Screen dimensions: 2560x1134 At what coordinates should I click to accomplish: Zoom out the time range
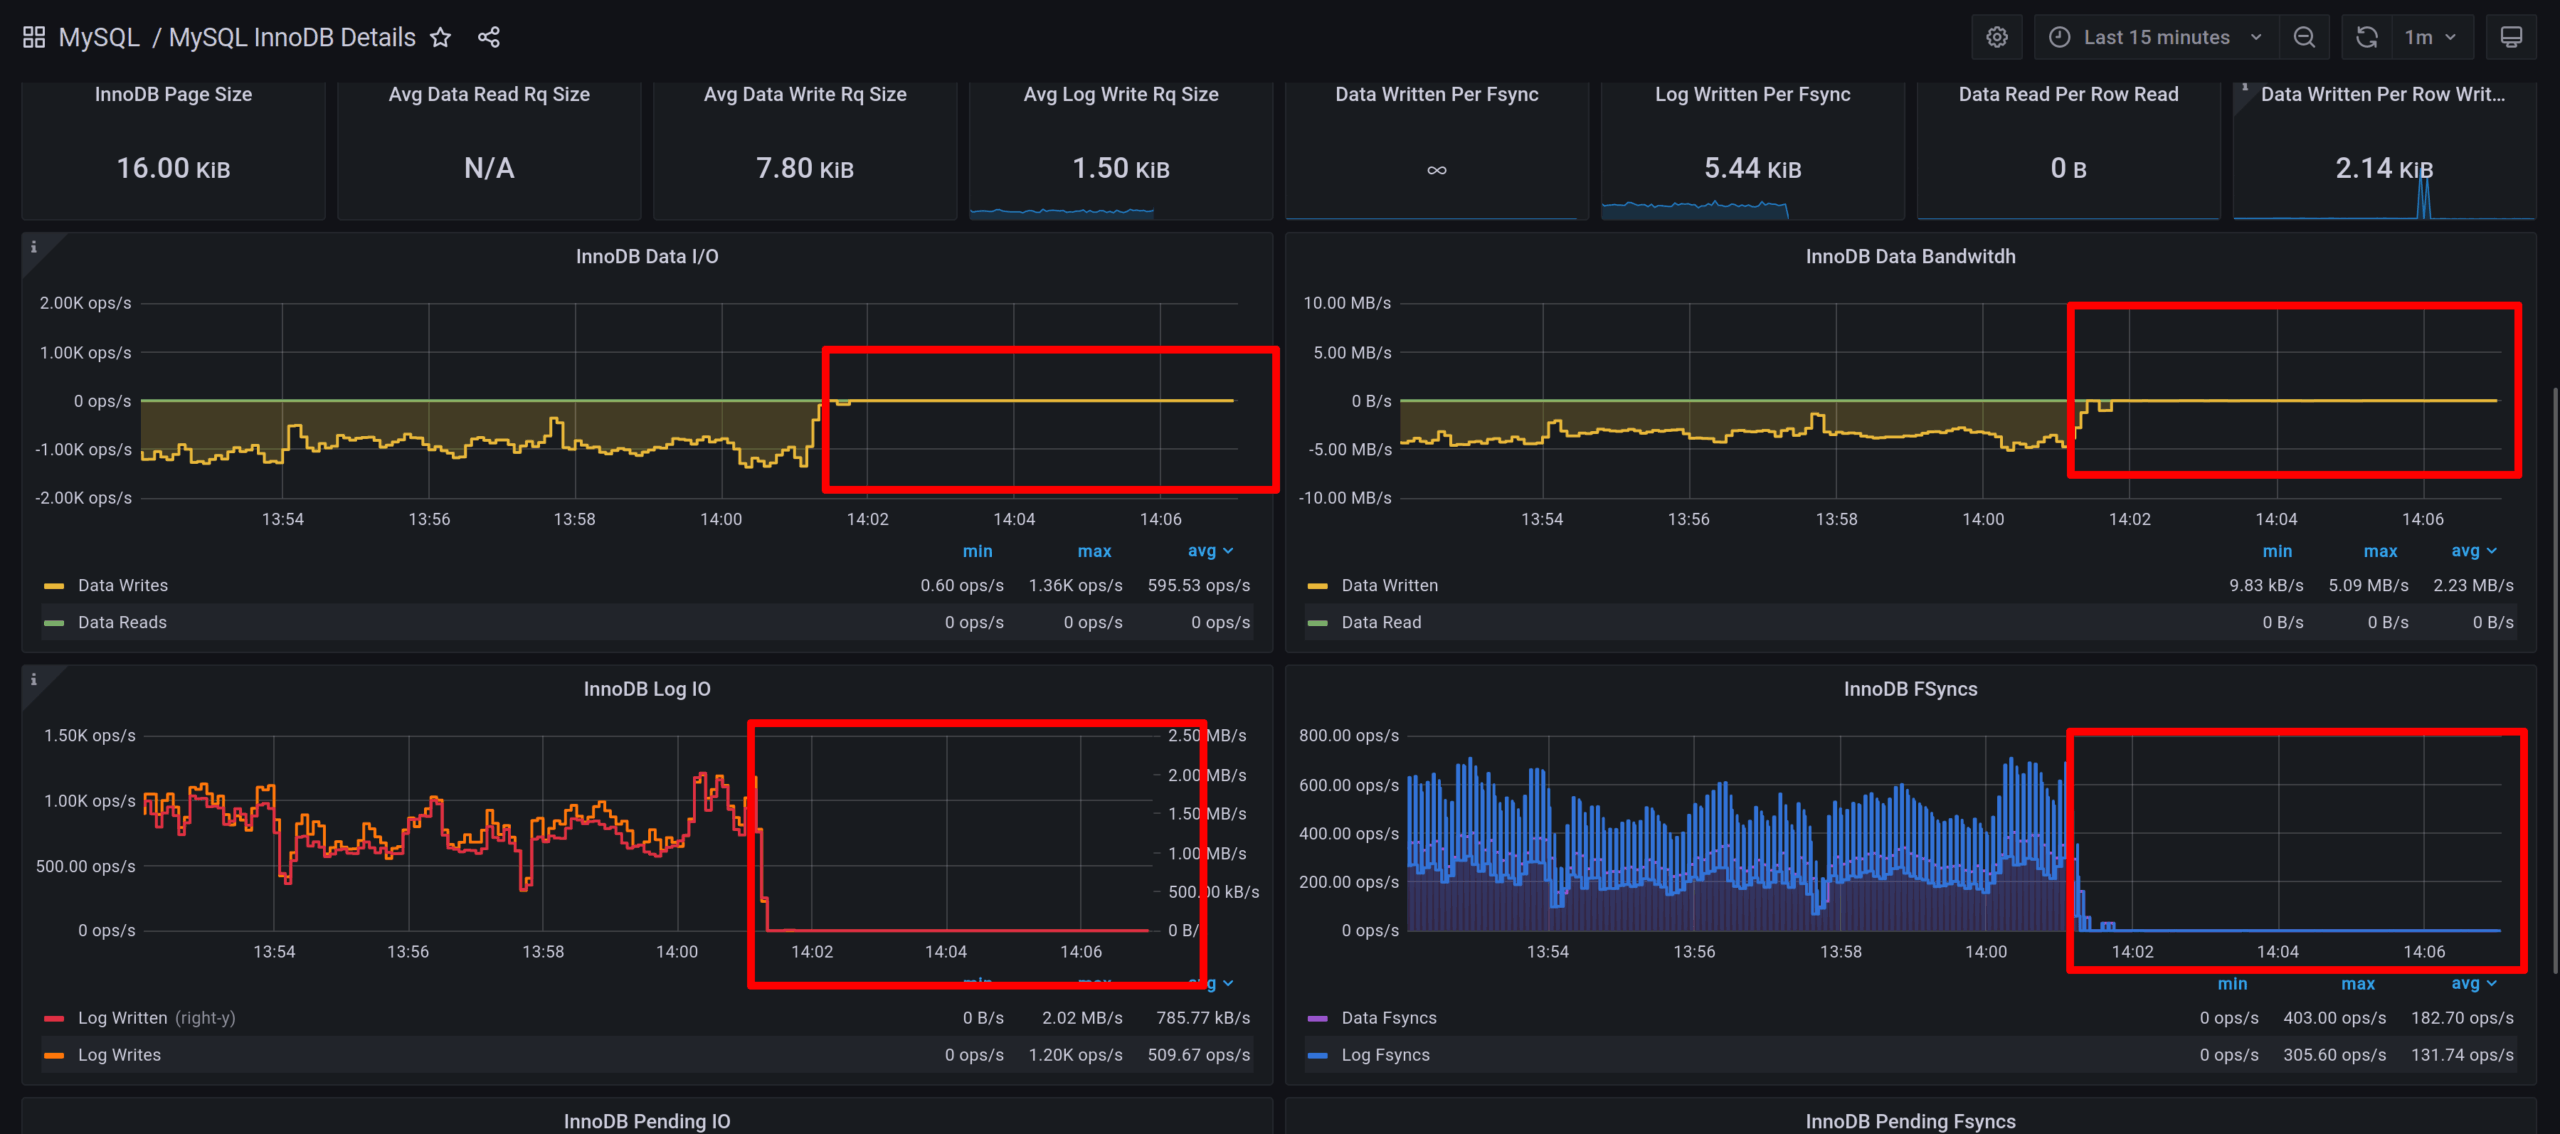click(2304, 36)
